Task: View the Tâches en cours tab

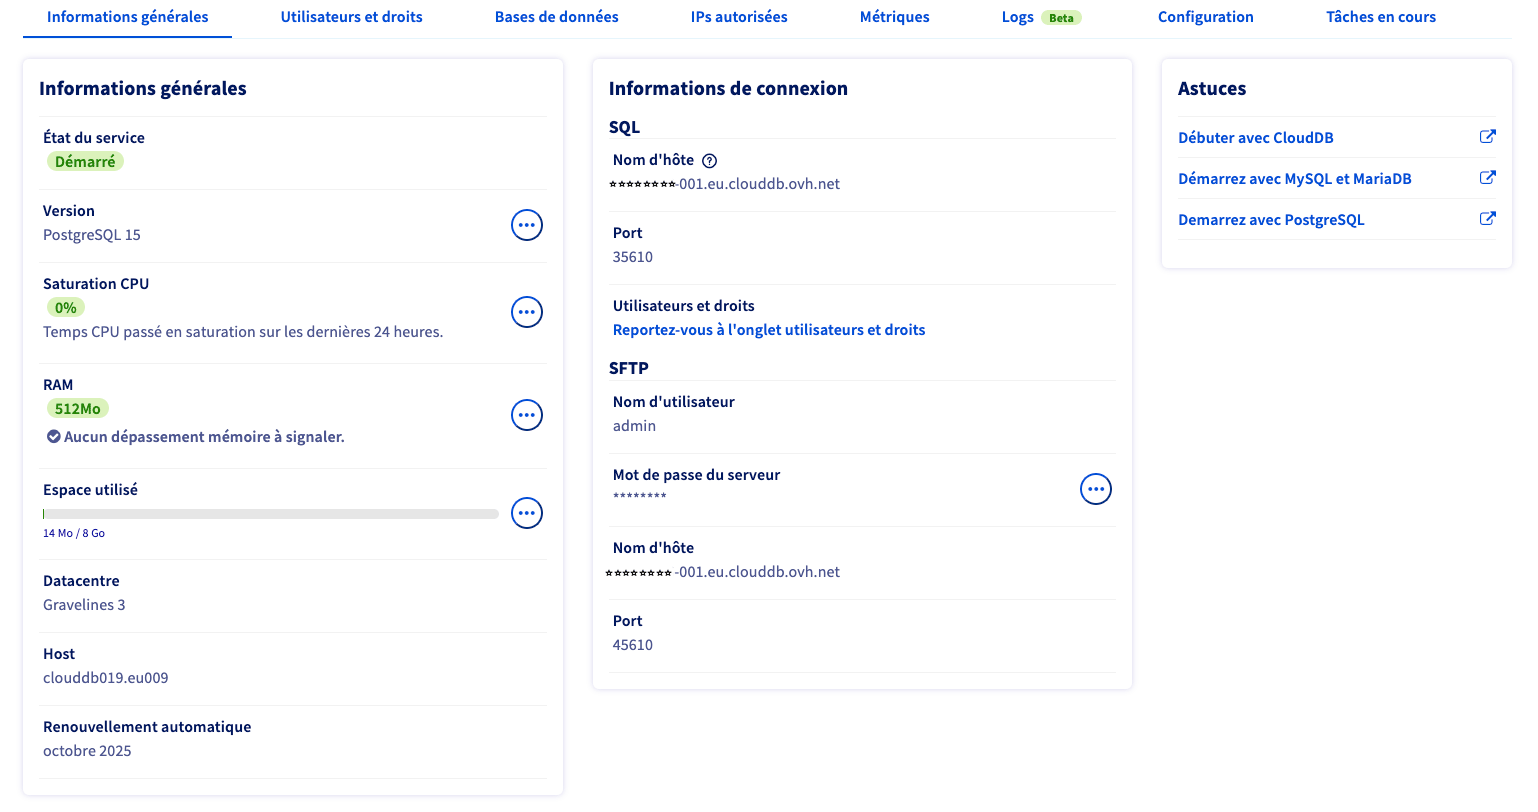Action: click(x=1380, y=17)
